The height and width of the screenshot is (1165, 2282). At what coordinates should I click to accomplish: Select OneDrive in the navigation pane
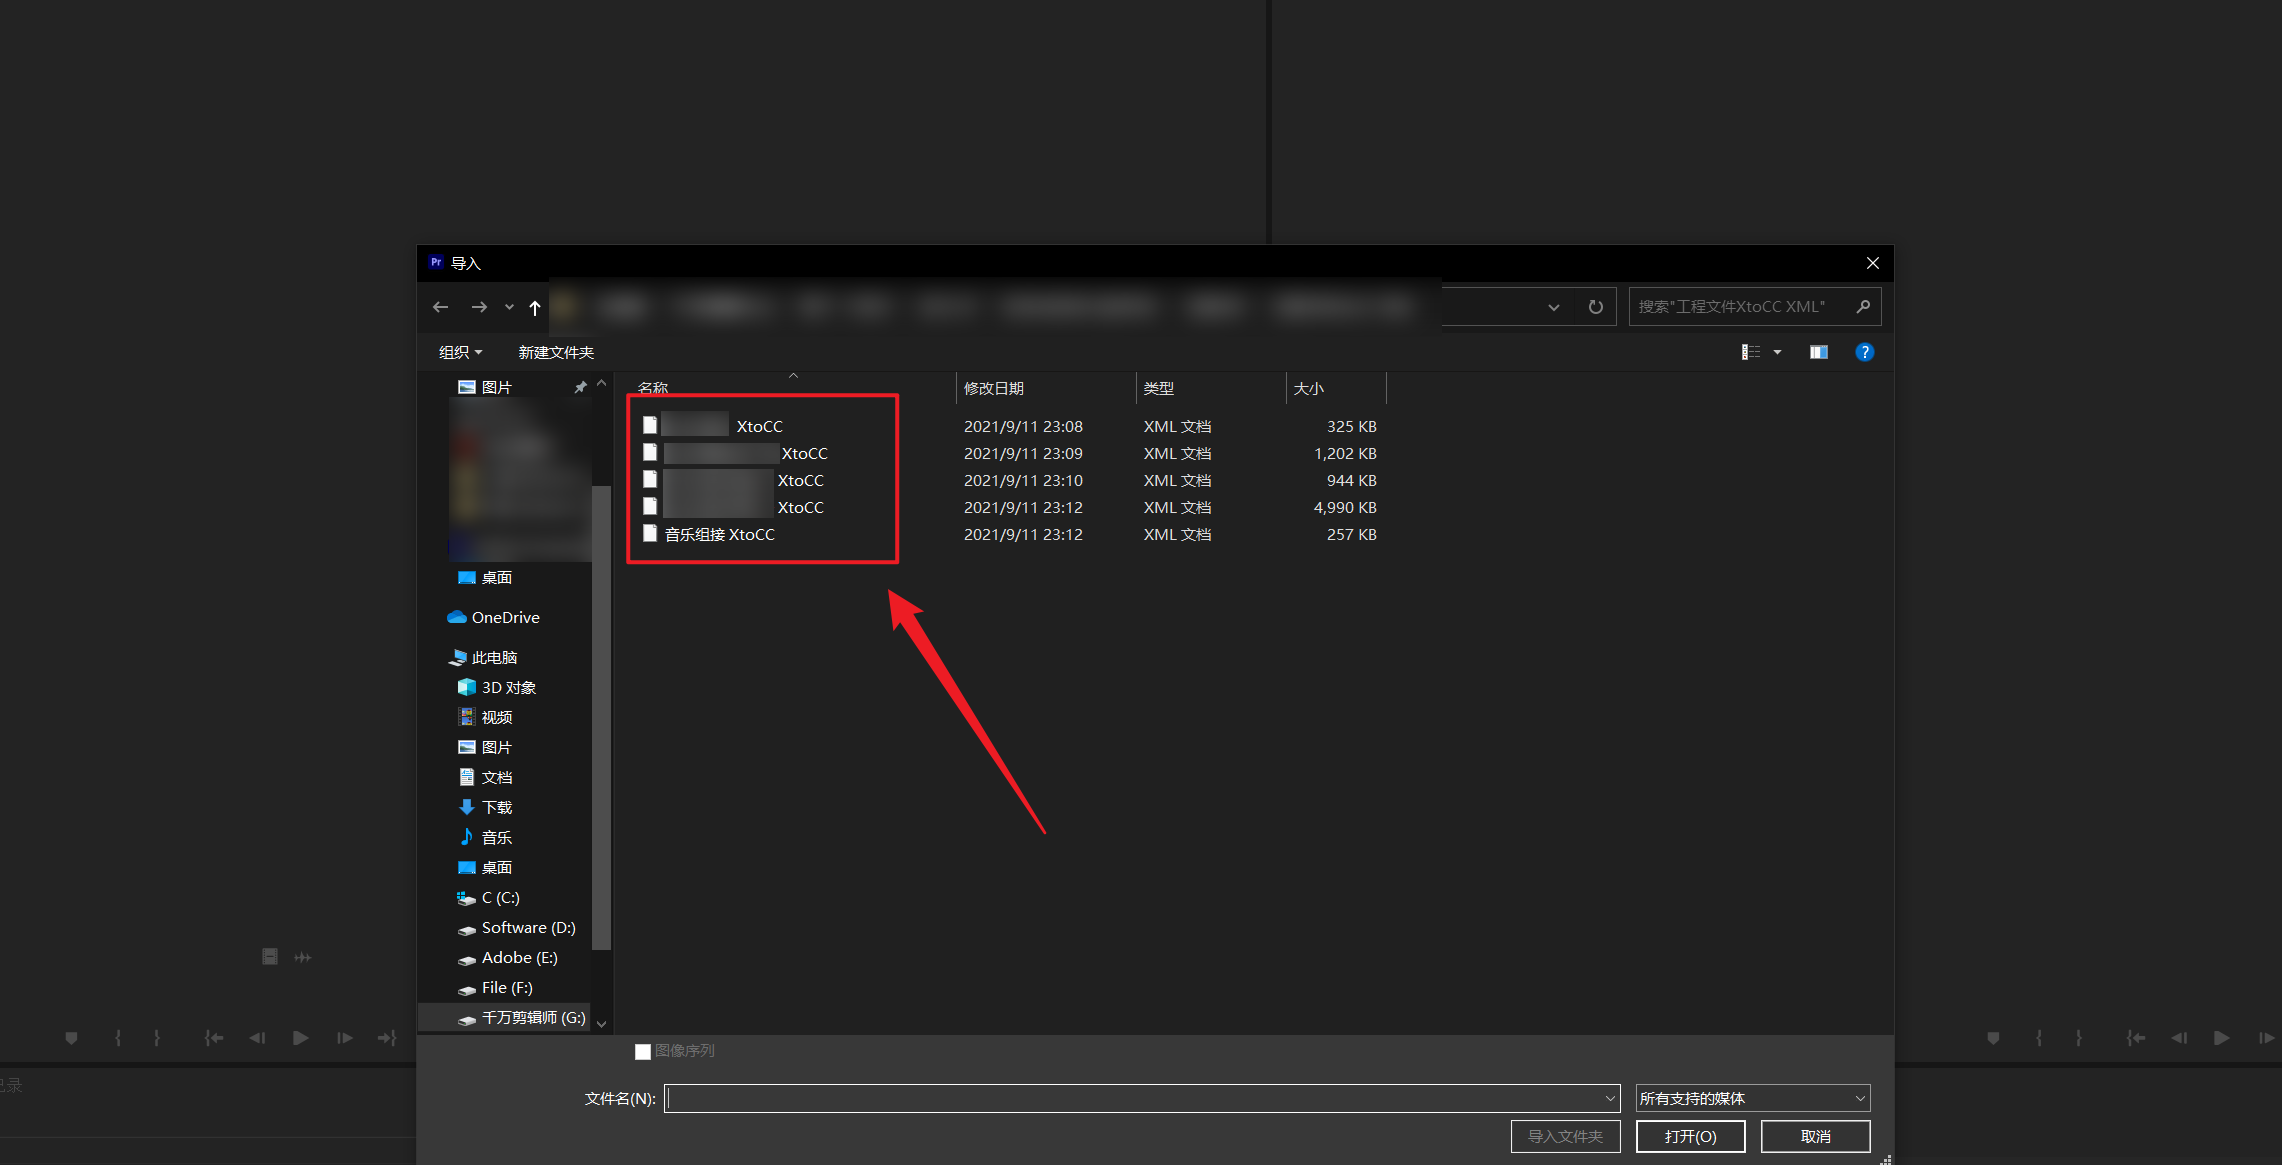[505, 617]
